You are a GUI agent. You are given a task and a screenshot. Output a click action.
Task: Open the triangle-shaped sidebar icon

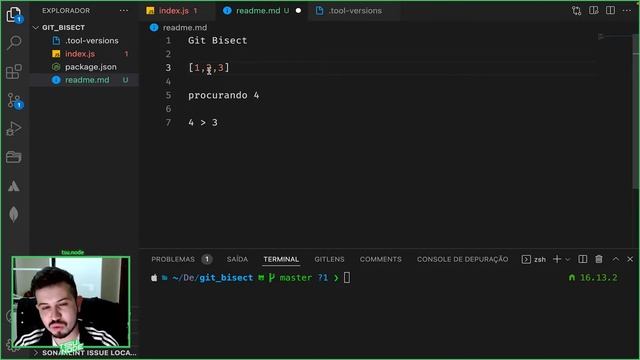[14, 186]
